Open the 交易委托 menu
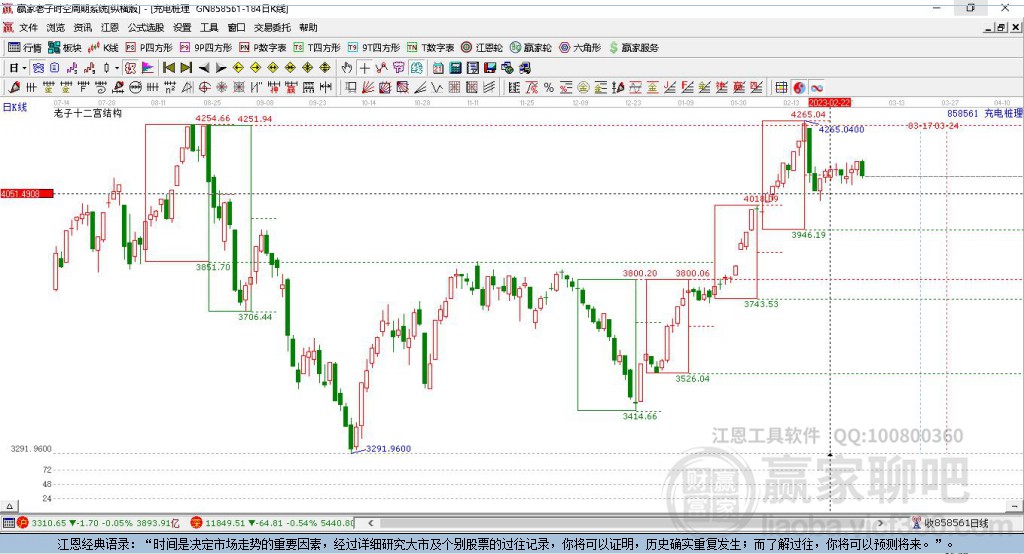1024x554 pixels. point(272,27)
